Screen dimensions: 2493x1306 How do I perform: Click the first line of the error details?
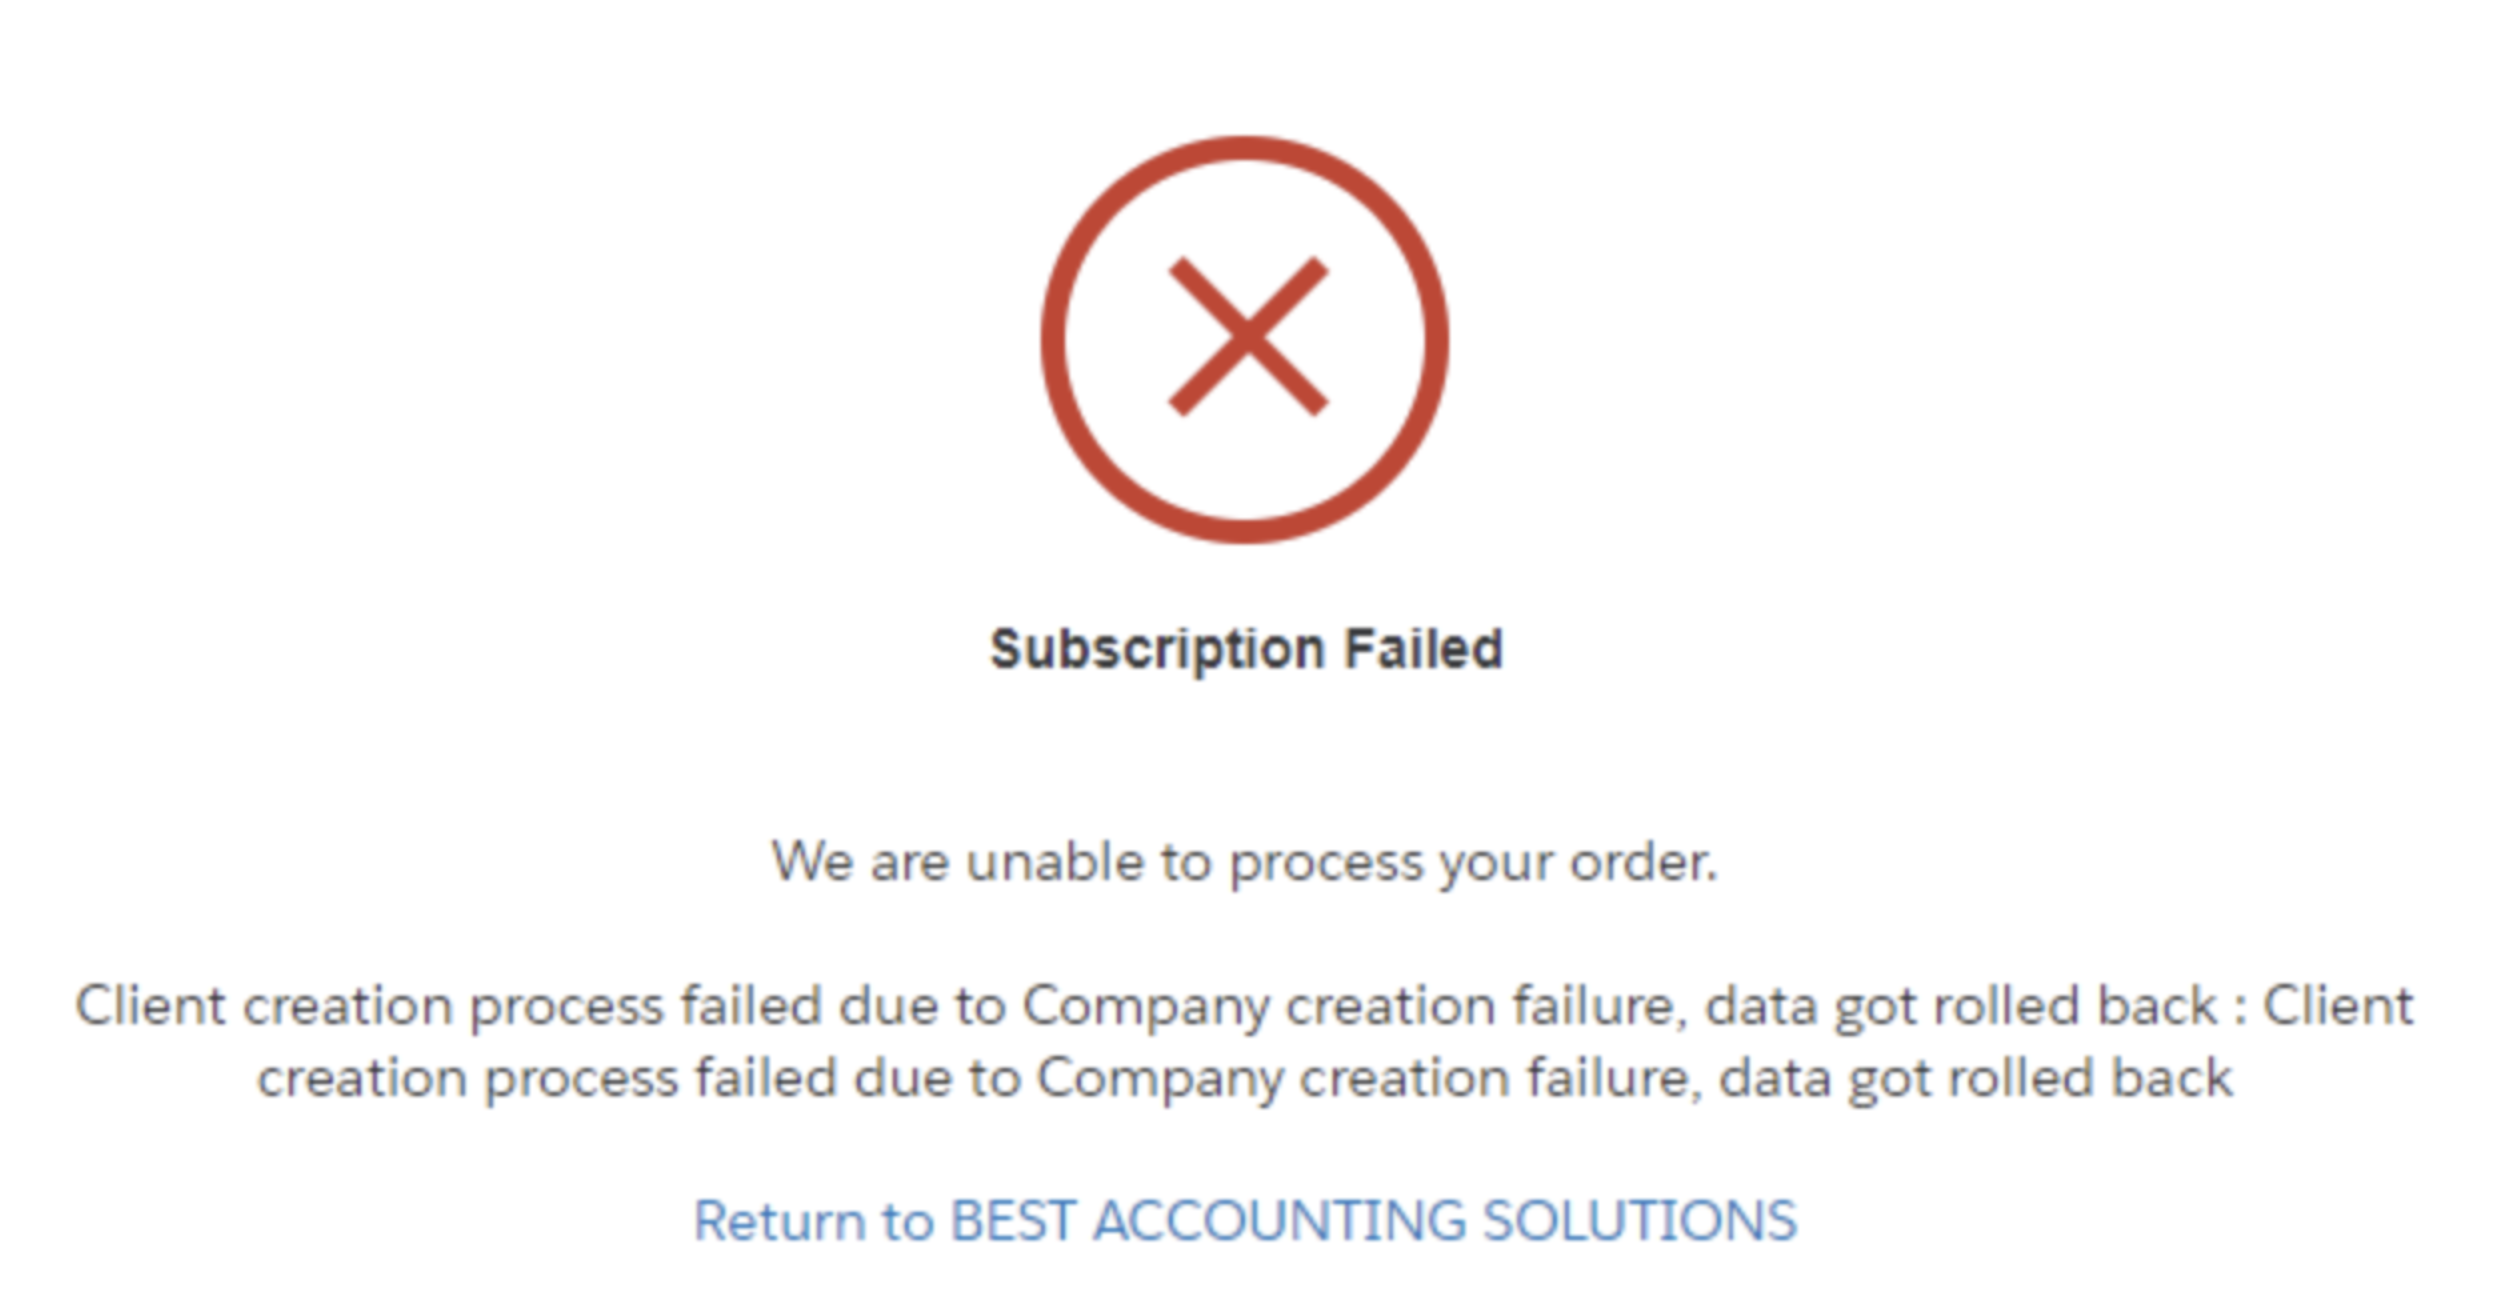[x=1245, y=1006]
